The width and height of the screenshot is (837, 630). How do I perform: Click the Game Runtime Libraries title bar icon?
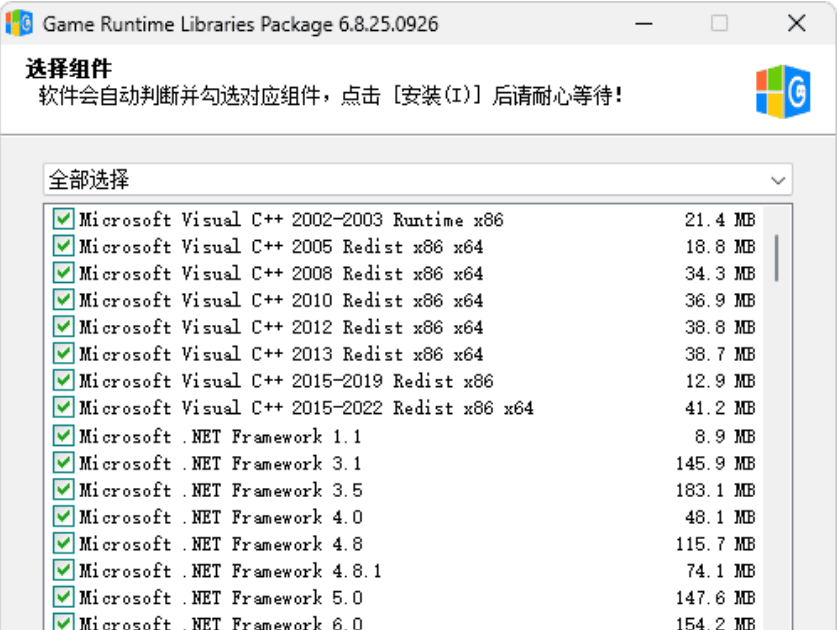(22, 23)
